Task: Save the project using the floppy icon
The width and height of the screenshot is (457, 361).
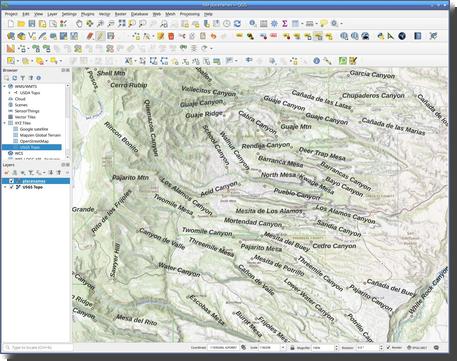Action: [32, 24]
